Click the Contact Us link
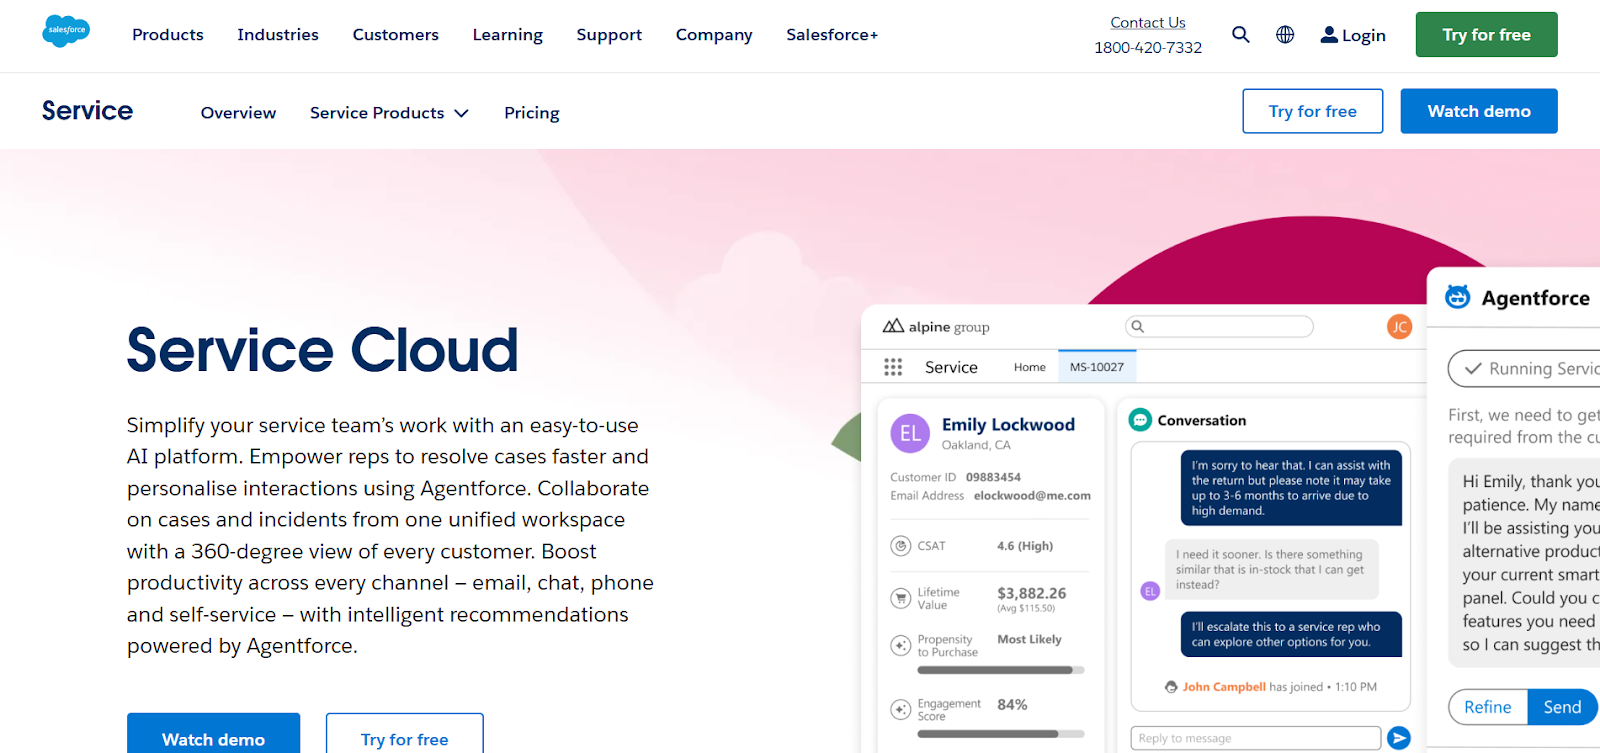This screenshot has height=753, width=1600. click(x=1148, y=22)
